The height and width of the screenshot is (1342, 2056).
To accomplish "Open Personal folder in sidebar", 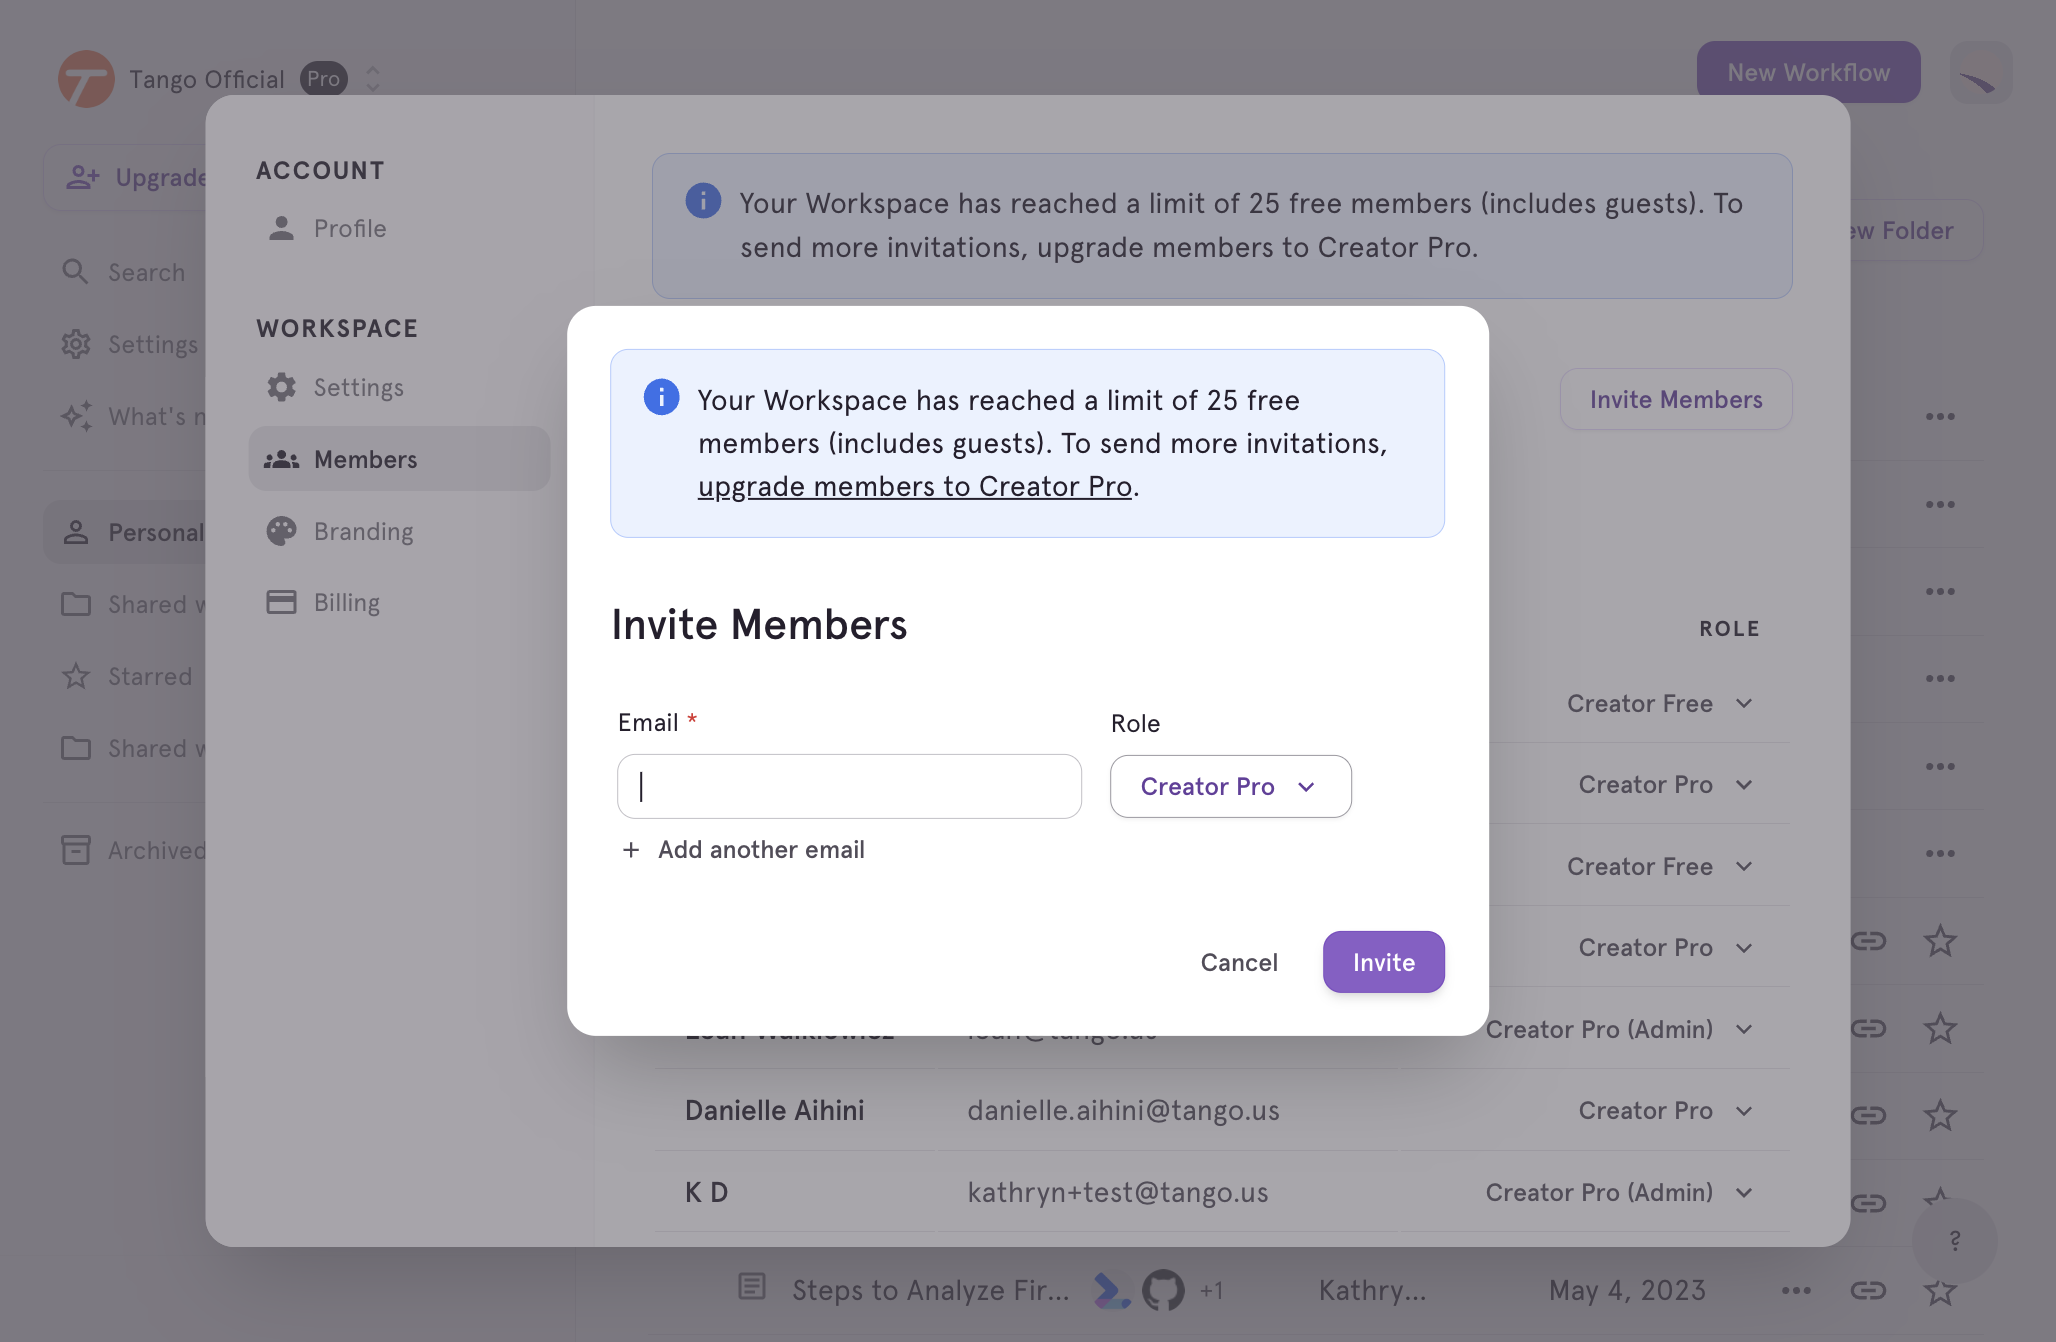I will 127,532.
